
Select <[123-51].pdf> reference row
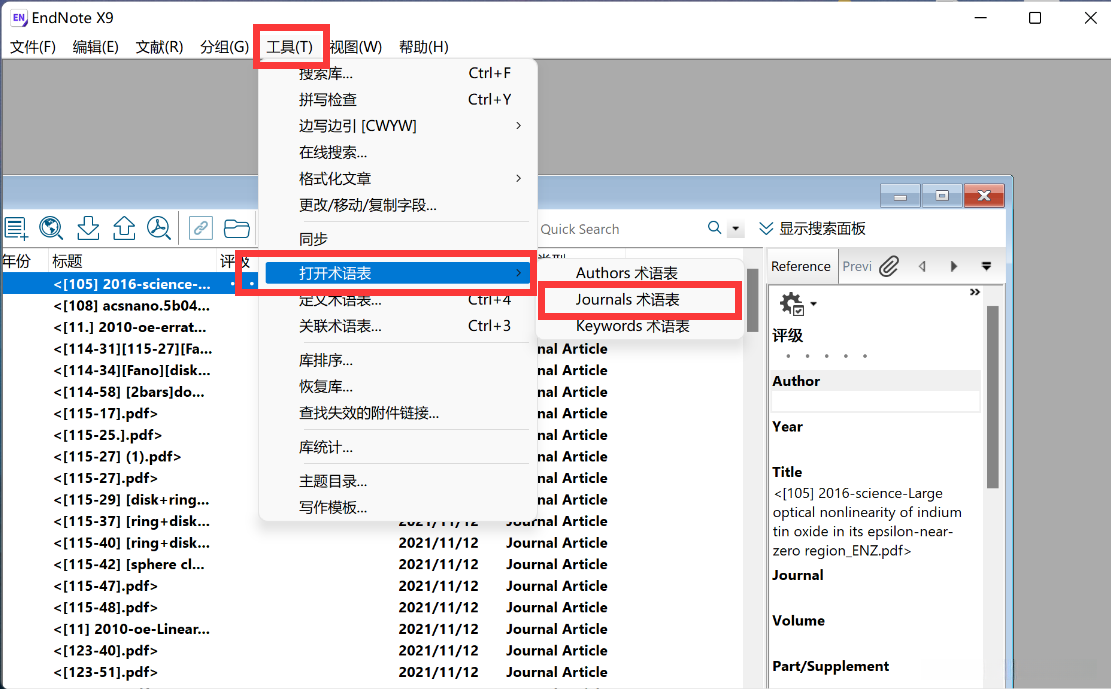pos(106,672)
